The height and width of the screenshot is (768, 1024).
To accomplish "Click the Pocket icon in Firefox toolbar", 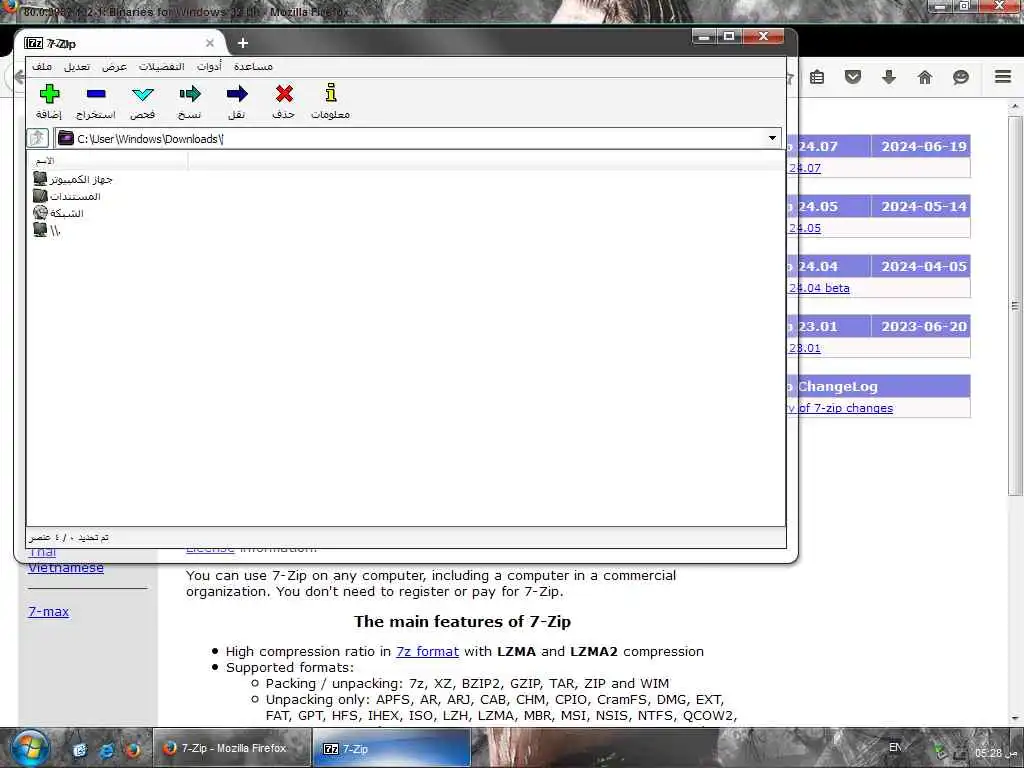I will coord(853,77).
